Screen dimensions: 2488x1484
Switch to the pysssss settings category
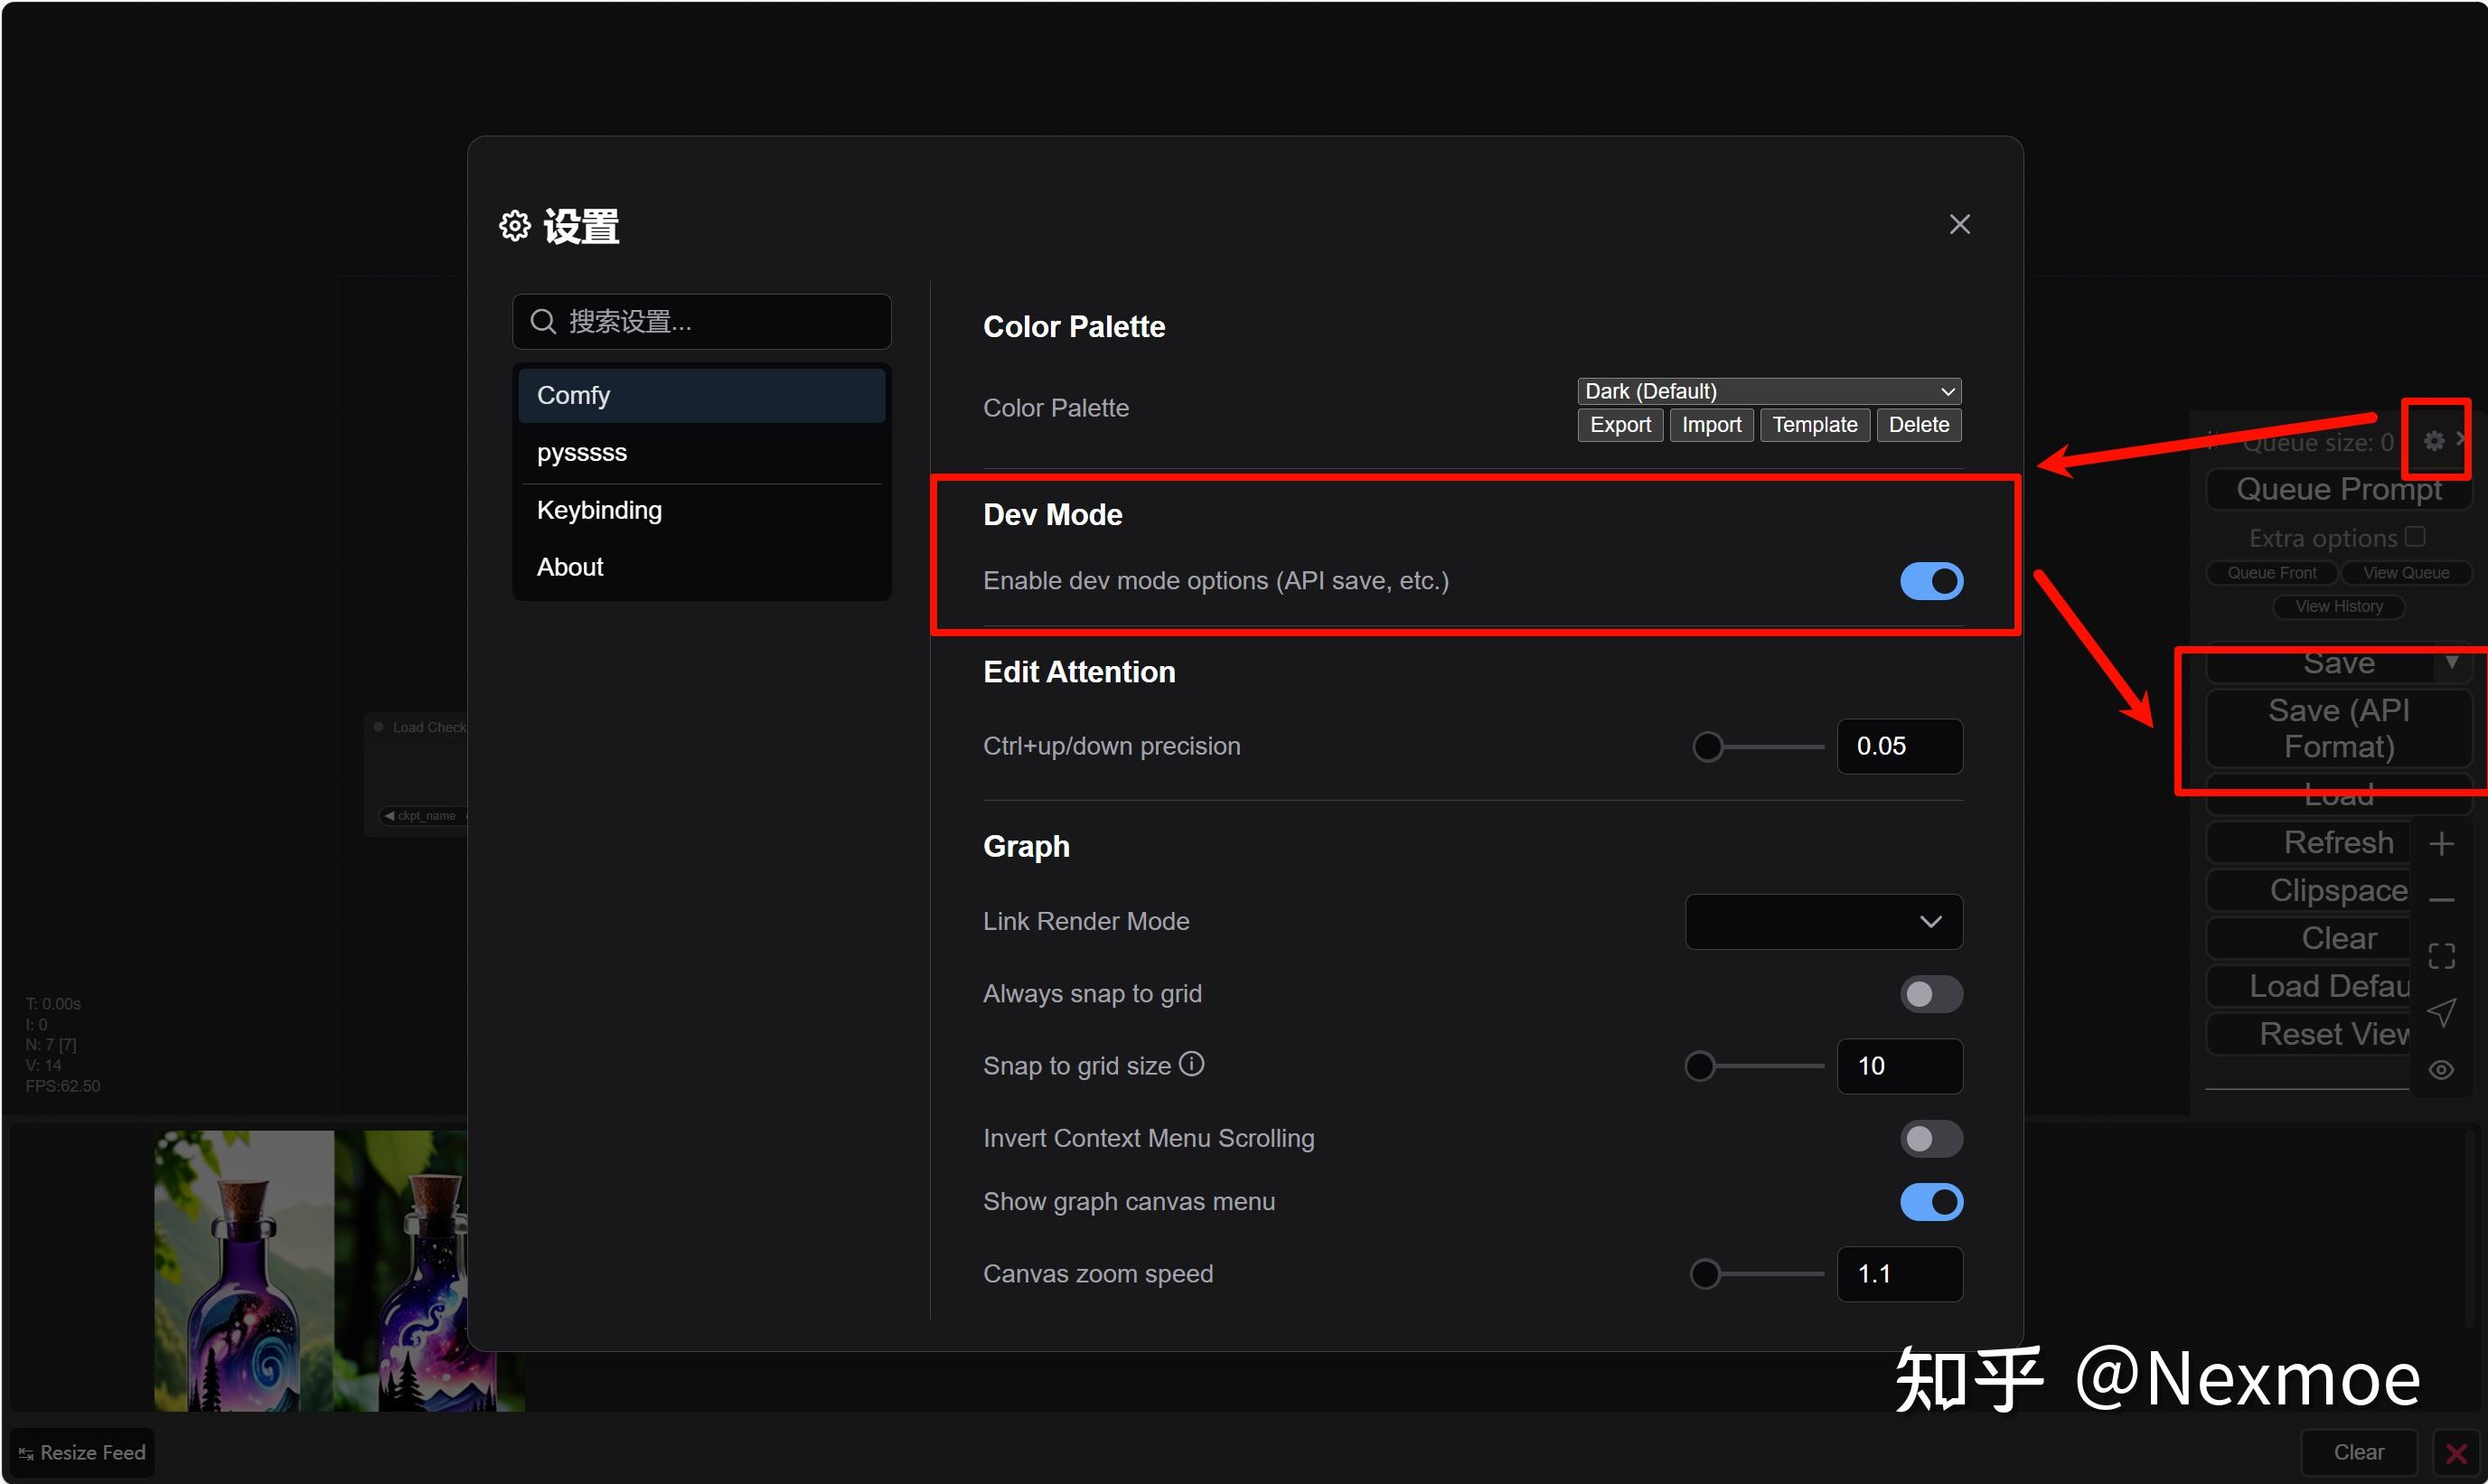pyautogui.click(x=582, y=452)
